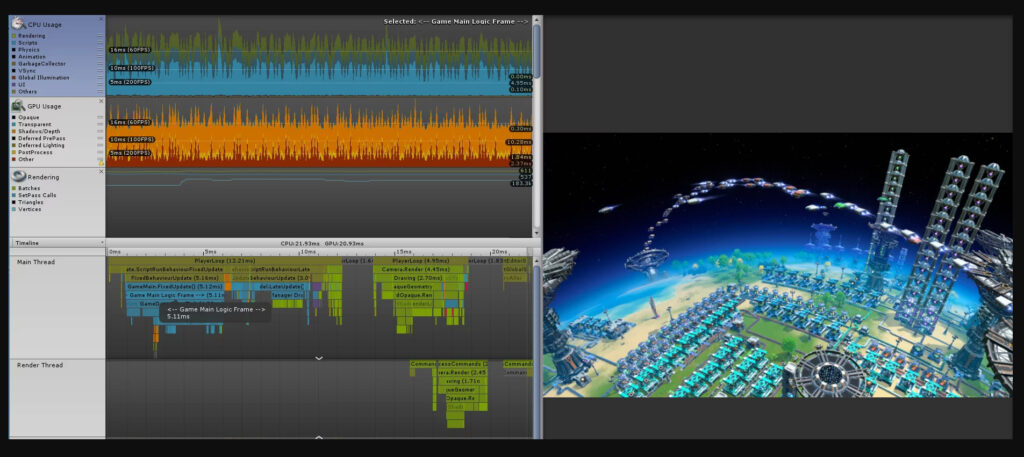Click the warning icon beside GPU Other
The image size is (1024, 457).
[x=101, y=163]
